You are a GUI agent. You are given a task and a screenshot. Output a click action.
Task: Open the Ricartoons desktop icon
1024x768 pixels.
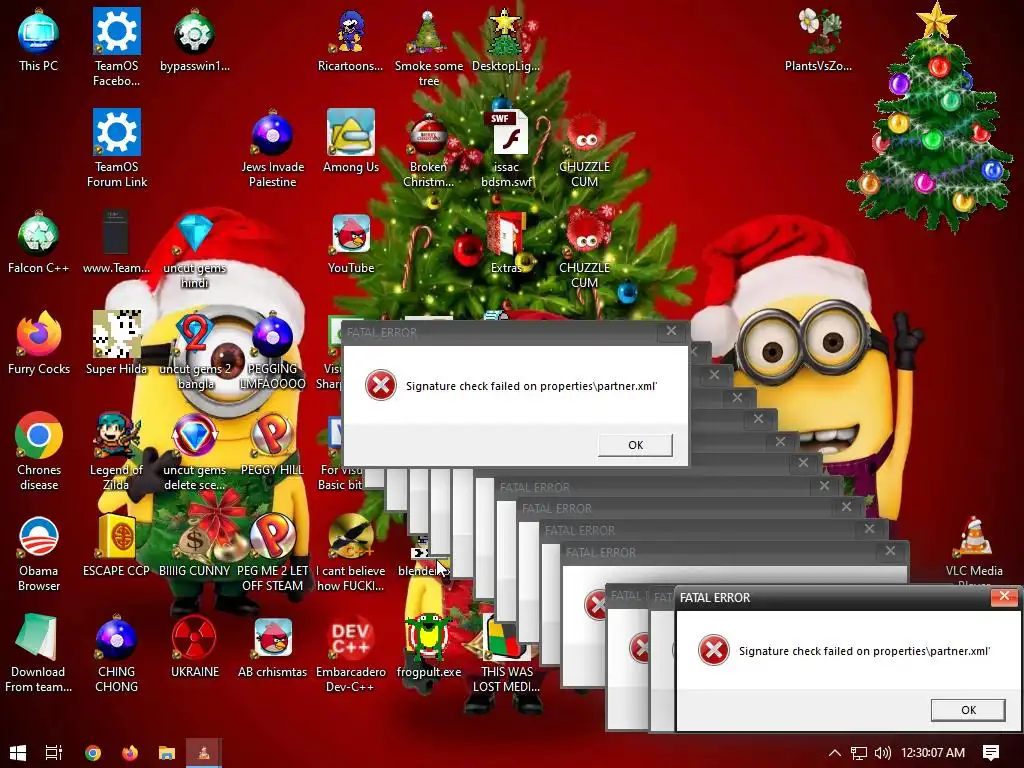(350, 33)
